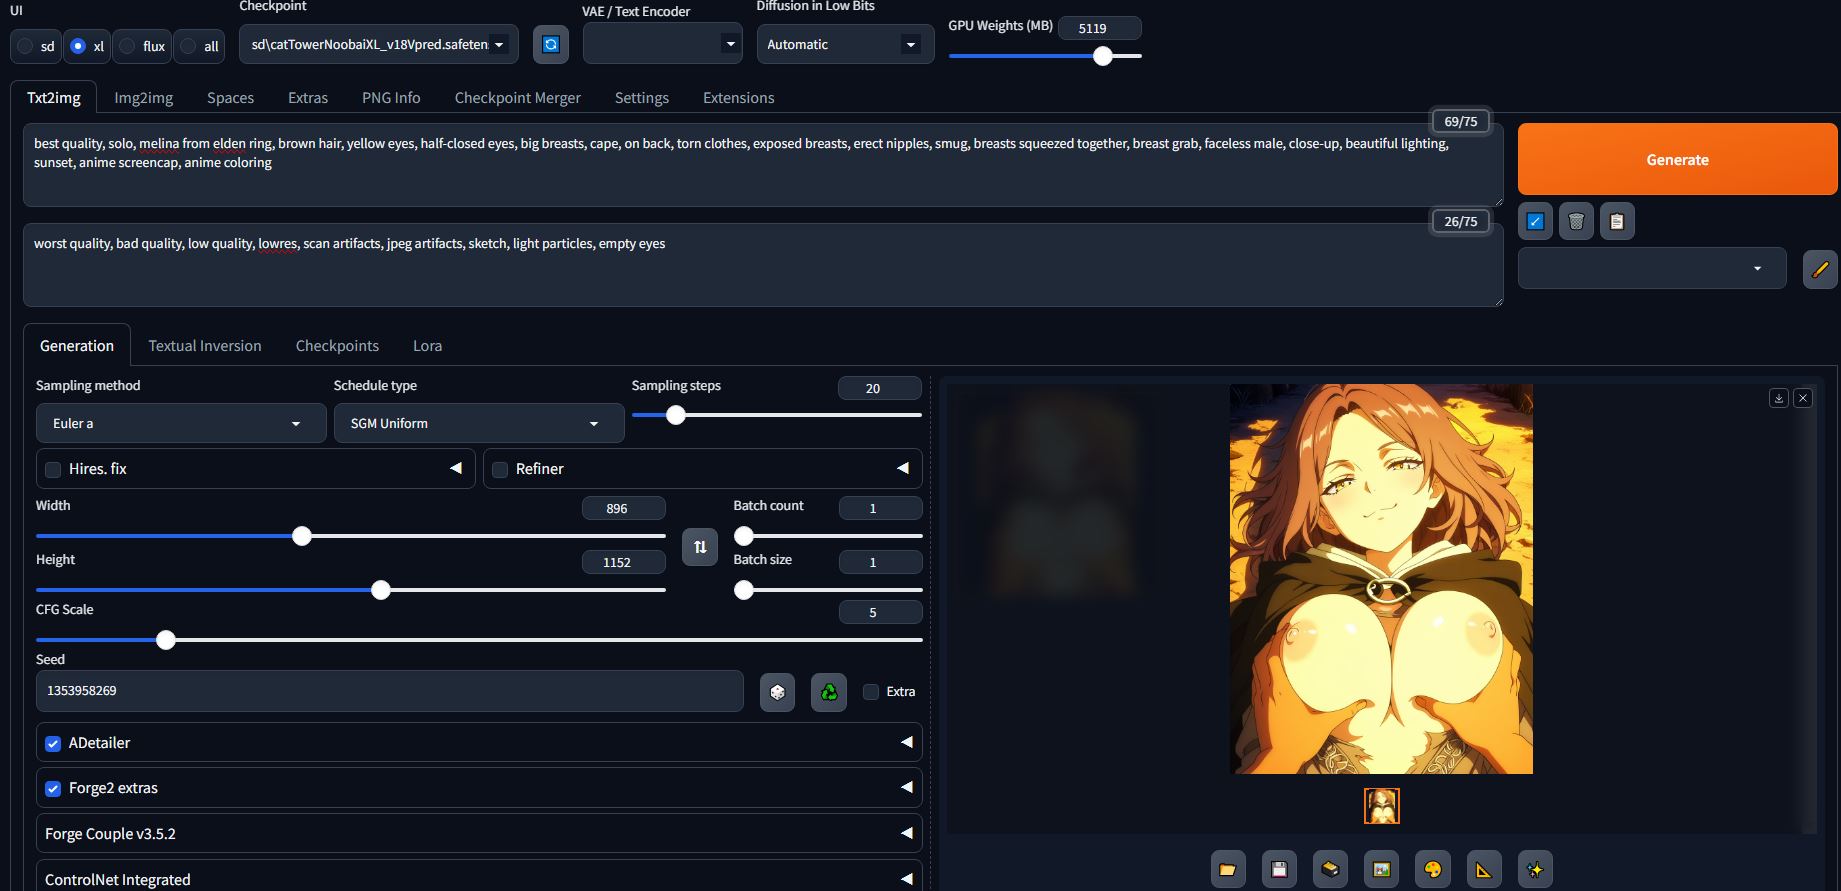
Task: Switch to the Textual Inversion tab
Action: click(205, 345)
